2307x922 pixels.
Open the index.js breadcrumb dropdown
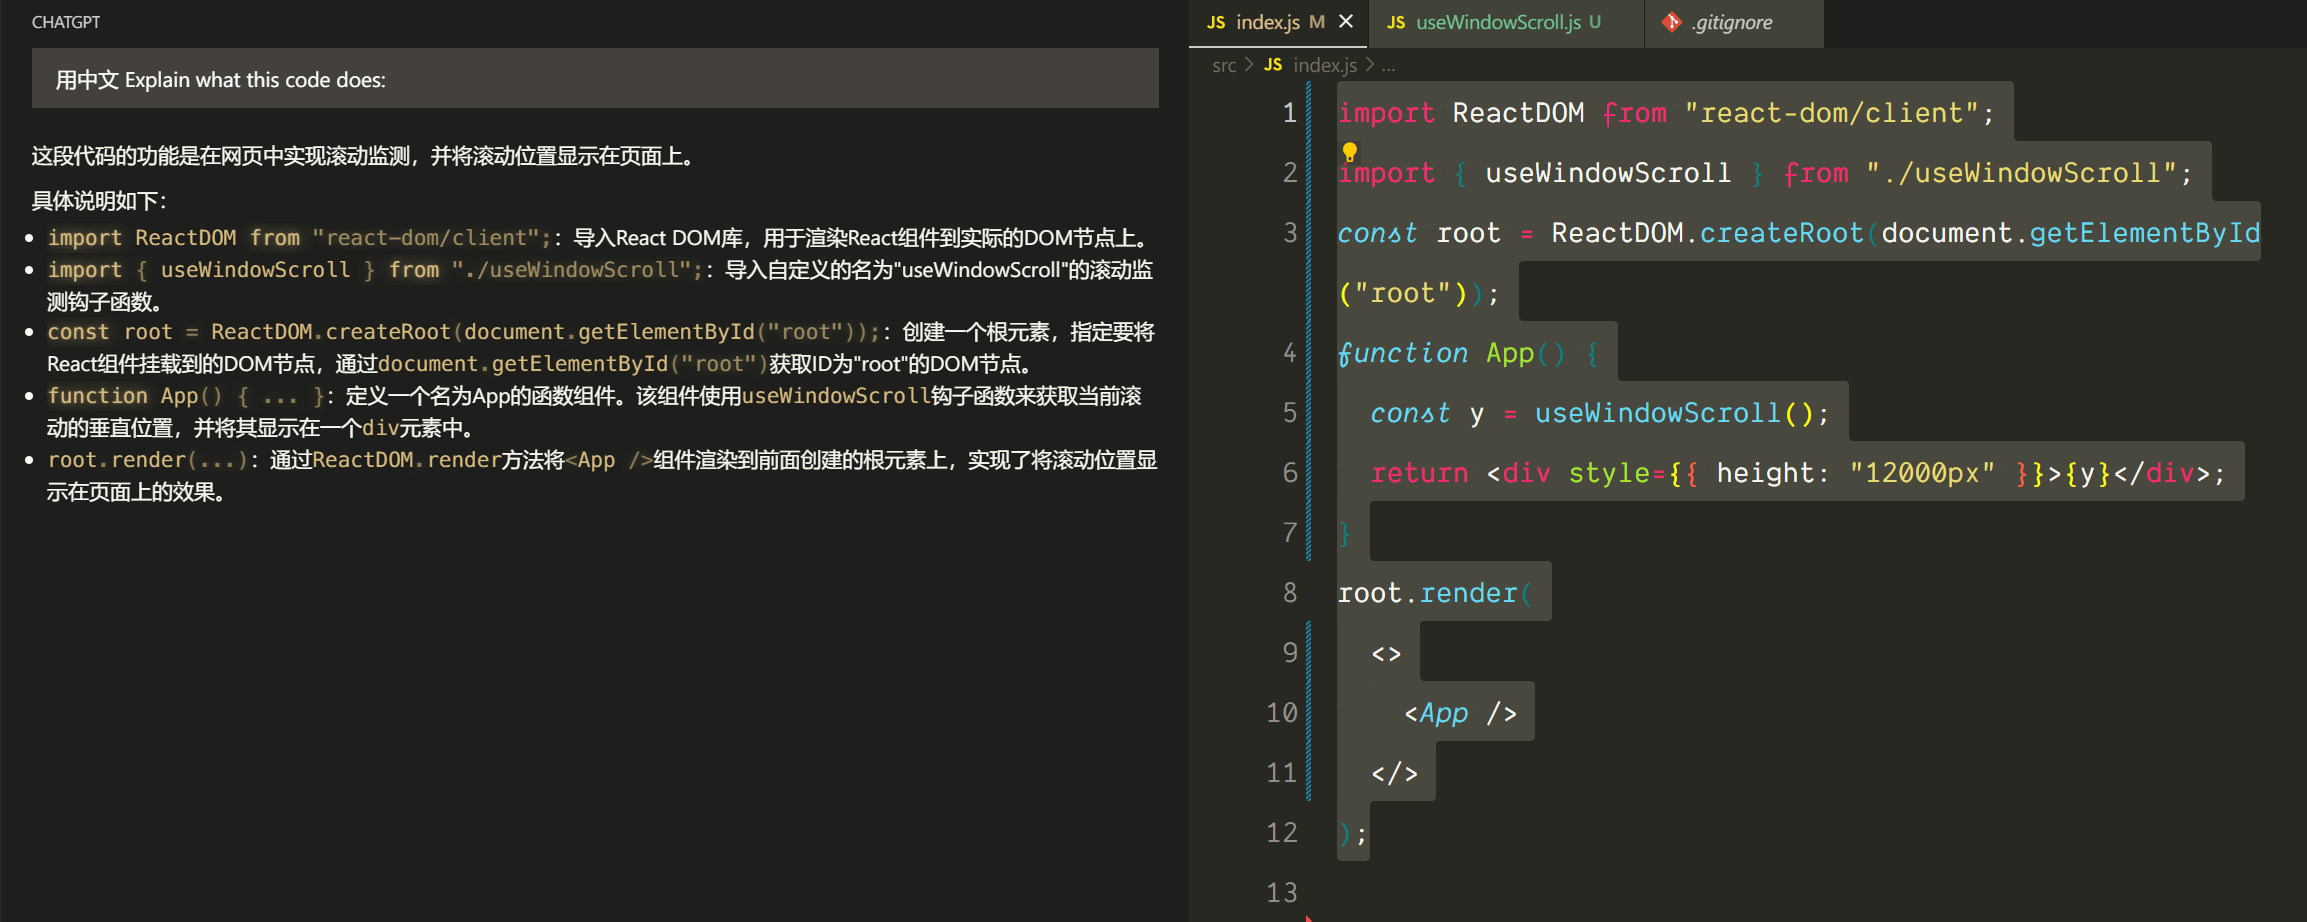point(1325,65)
